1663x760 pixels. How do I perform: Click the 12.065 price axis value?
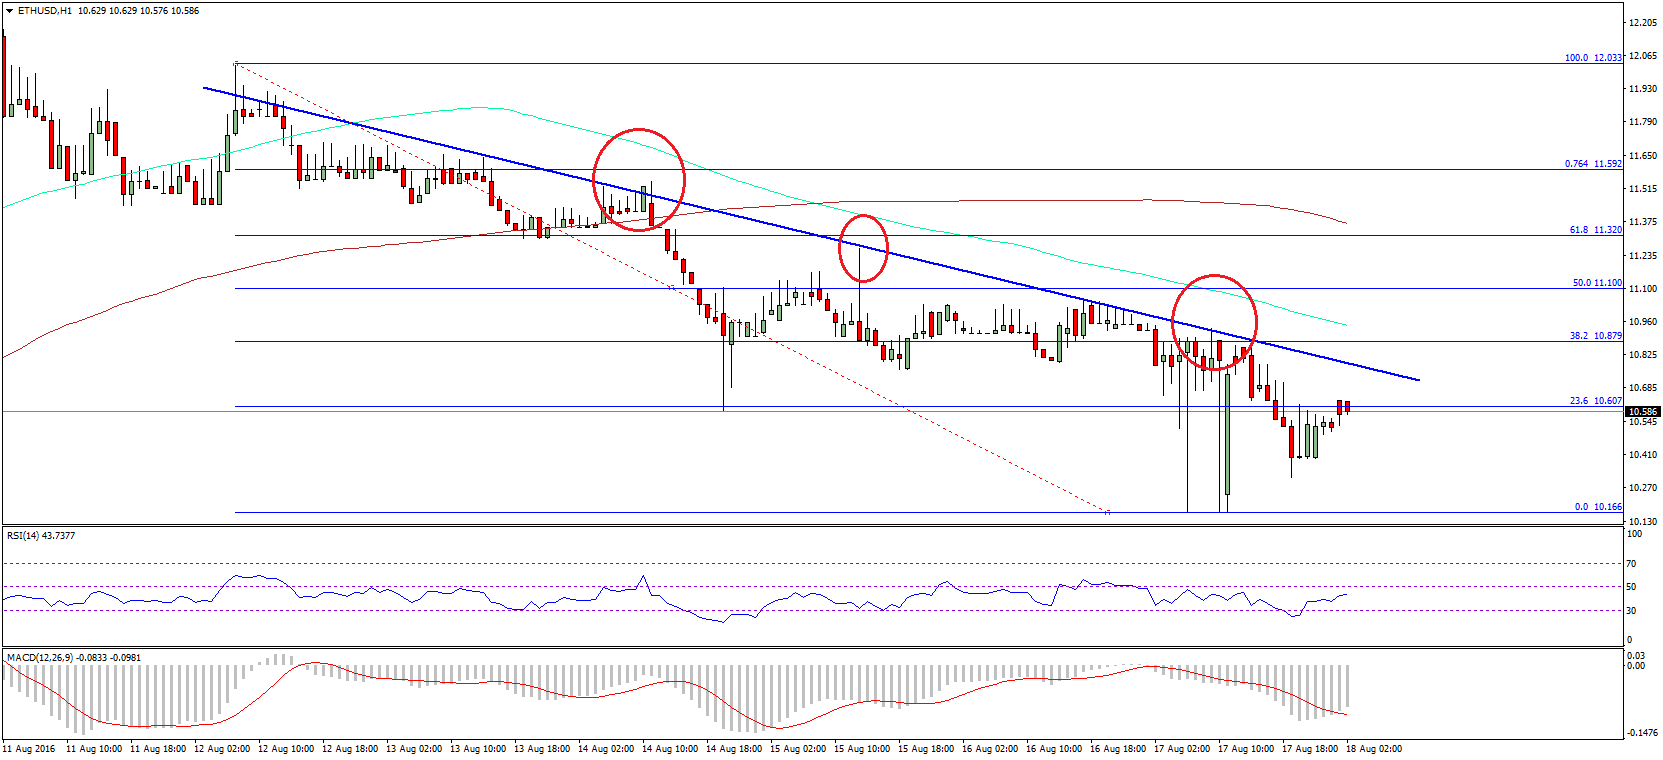pos(1643,56)
